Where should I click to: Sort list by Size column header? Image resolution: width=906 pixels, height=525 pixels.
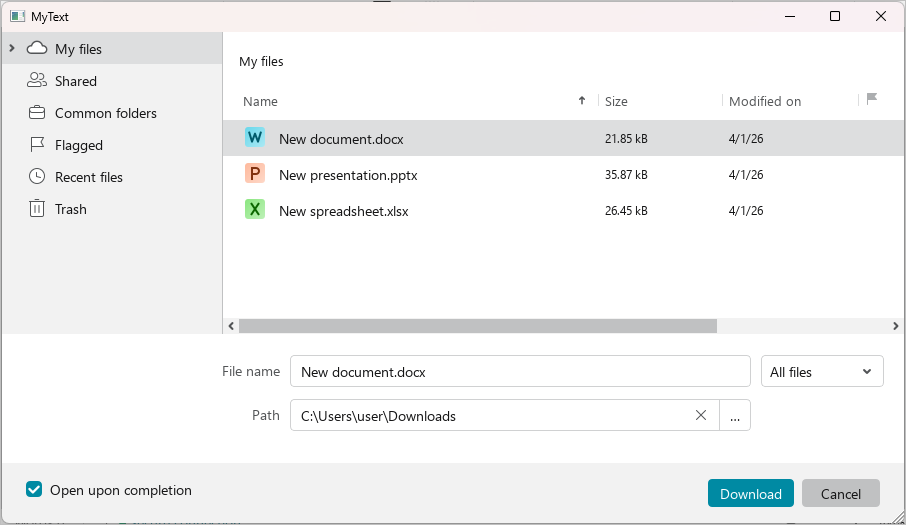[616, 102]
